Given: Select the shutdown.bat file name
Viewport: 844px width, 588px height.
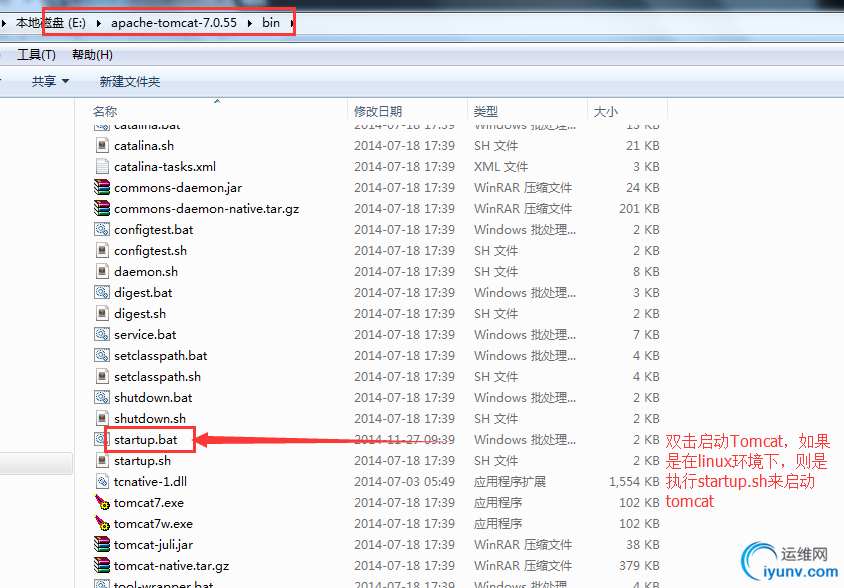Looking at the screenshot, I should click(x=153, y=397).
